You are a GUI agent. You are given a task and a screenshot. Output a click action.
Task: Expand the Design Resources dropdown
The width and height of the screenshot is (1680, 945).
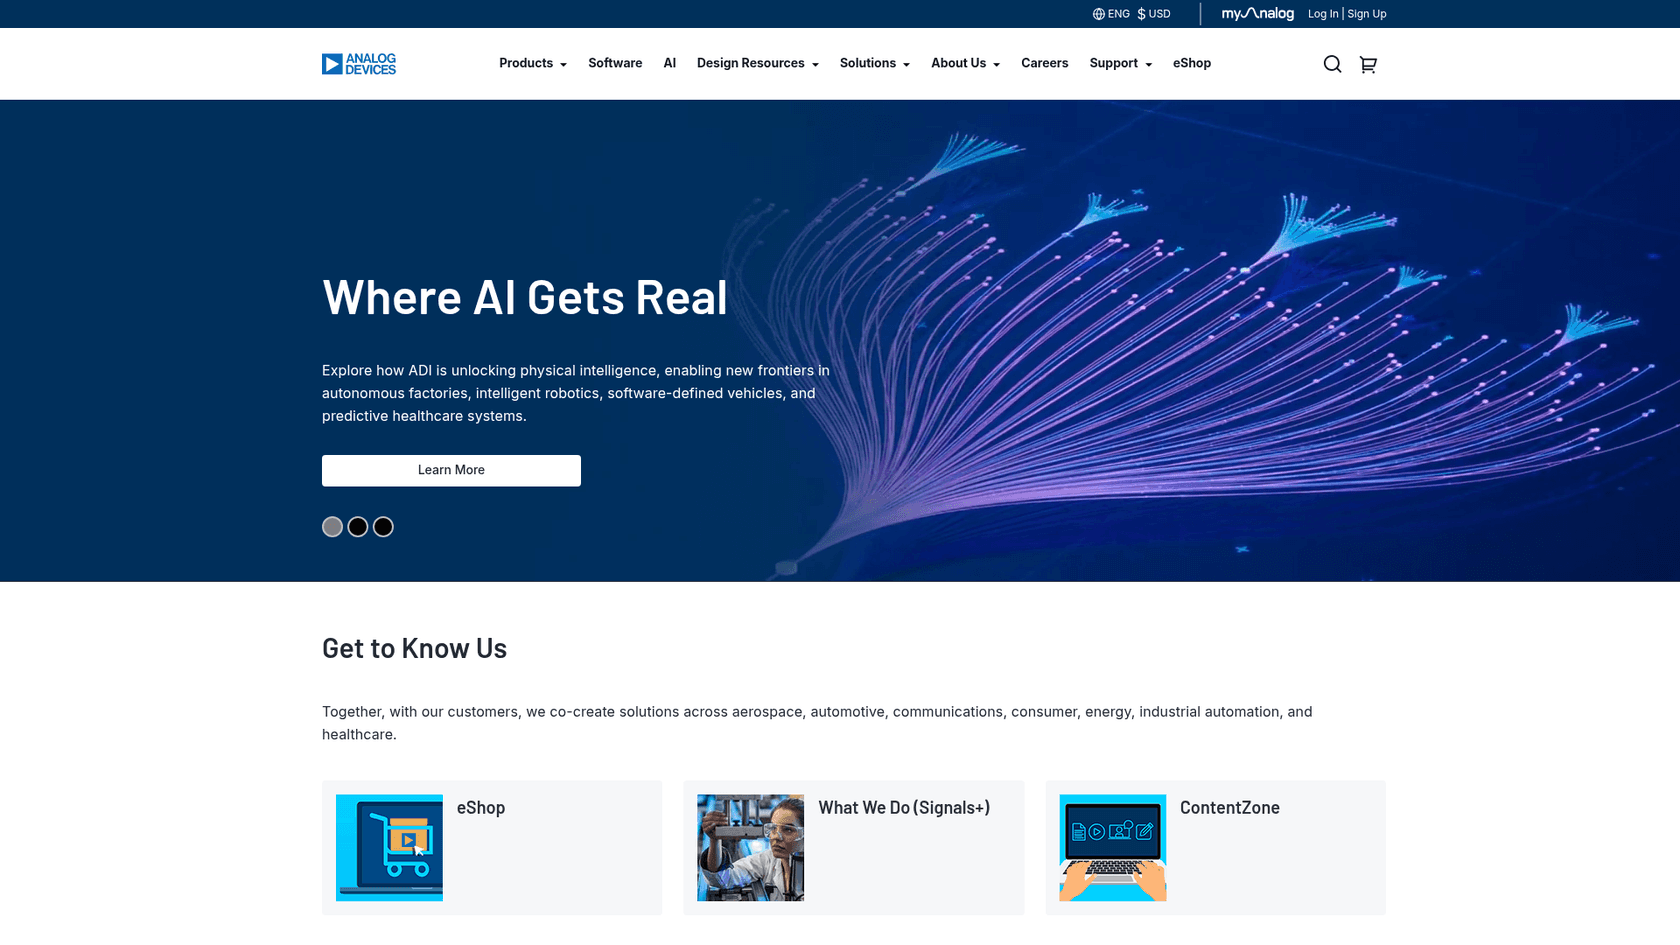pos(757,63)
